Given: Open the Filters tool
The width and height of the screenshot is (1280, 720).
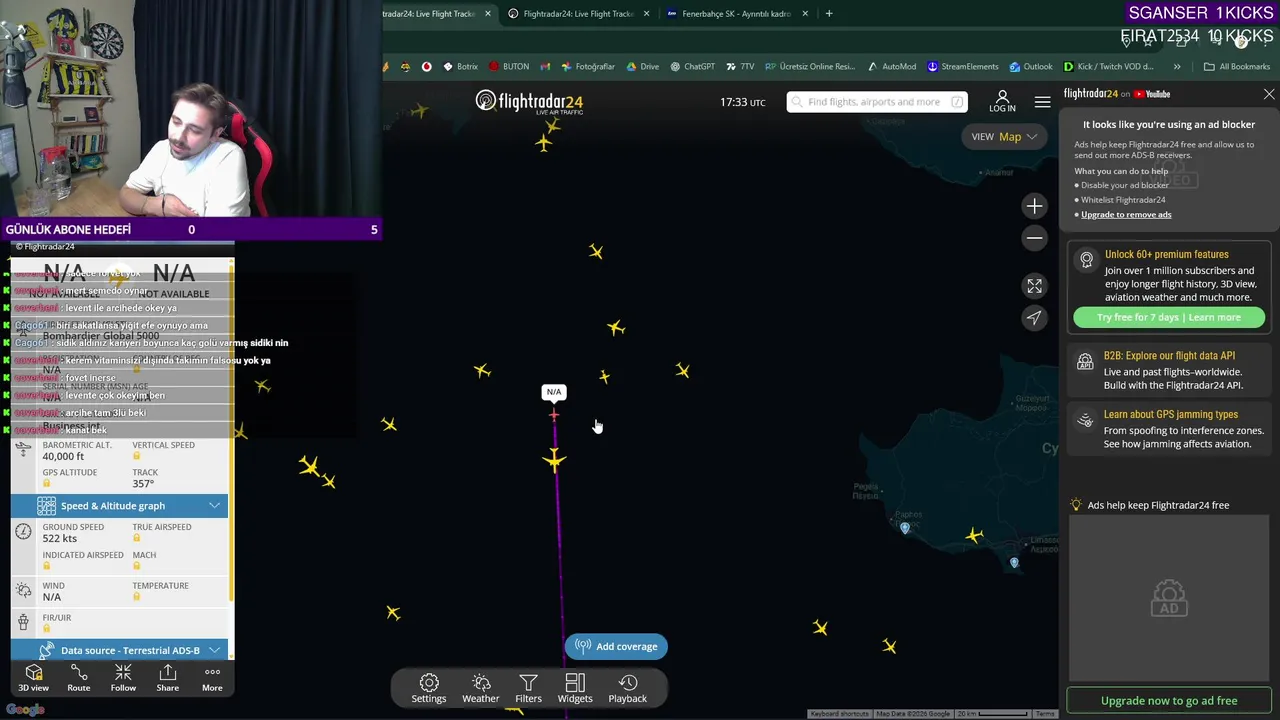Looking at the screenshot, I should click(x=528, y=688).
